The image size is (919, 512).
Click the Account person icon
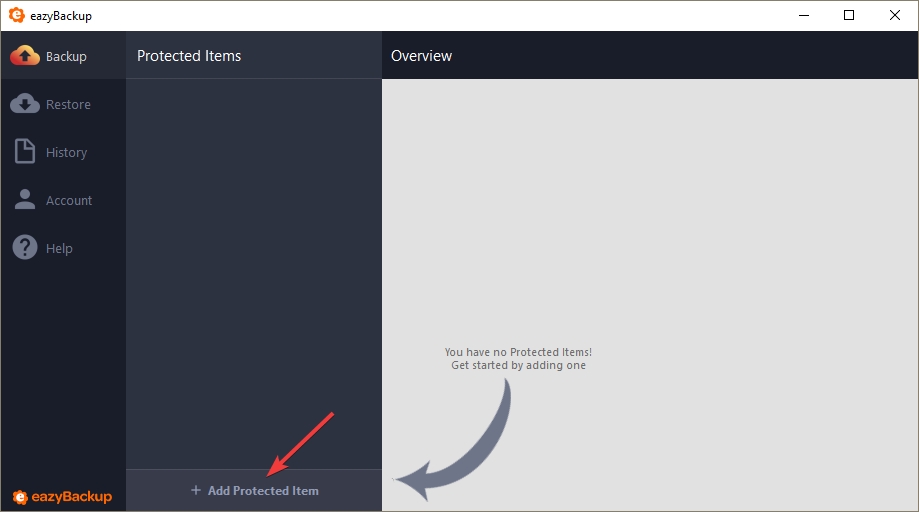click(x=25, y=199)
